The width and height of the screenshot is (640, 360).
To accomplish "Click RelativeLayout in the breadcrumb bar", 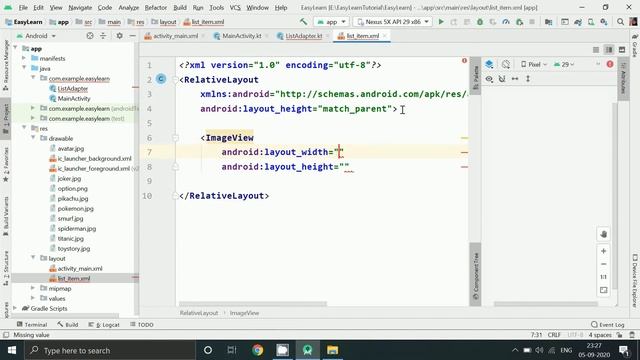I will [x=199, y=313].
